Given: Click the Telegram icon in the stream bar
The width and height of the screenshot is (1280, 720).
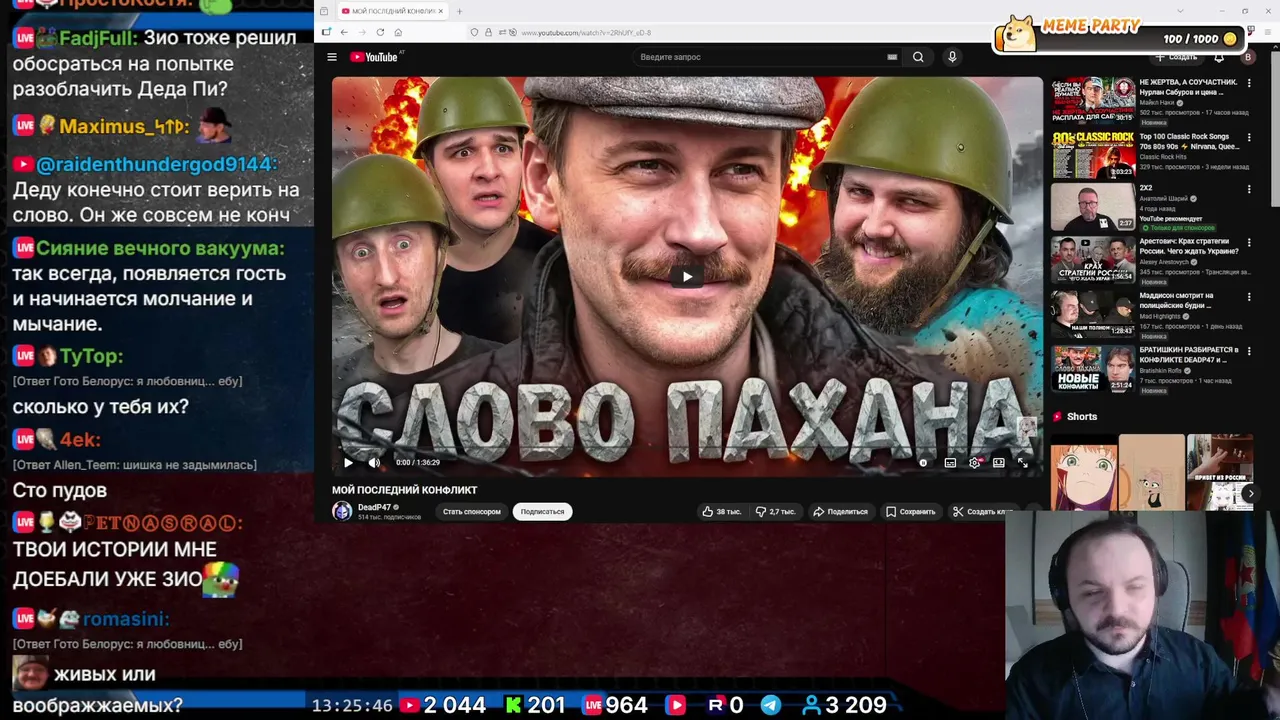Looking at the screenshot, I should pos(771,705).
